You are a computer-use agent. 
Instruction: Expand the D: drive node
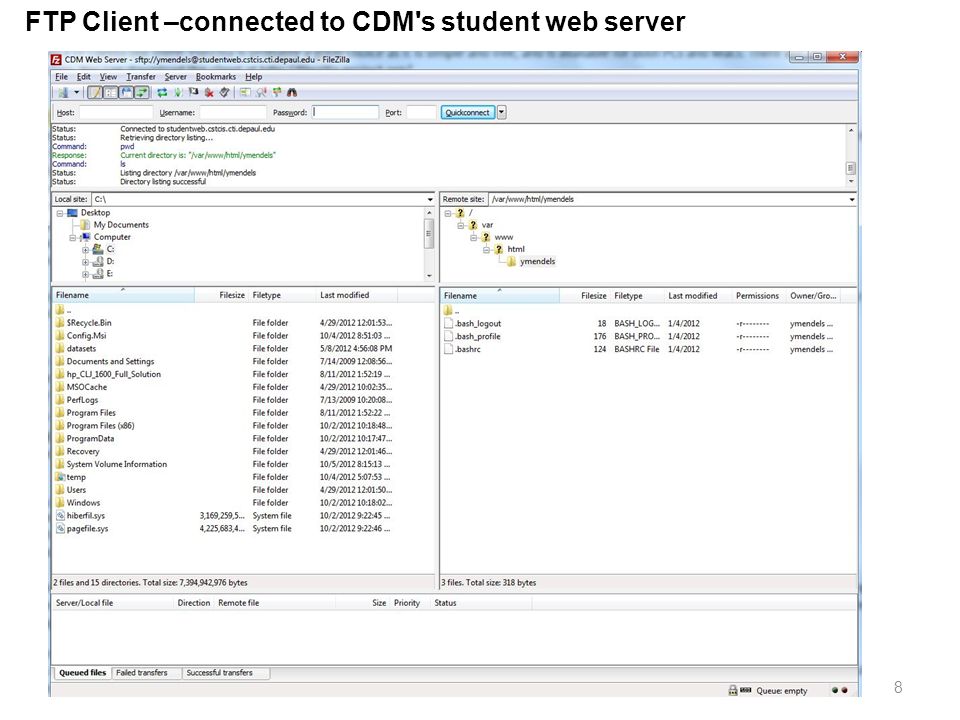click(86, 262)
